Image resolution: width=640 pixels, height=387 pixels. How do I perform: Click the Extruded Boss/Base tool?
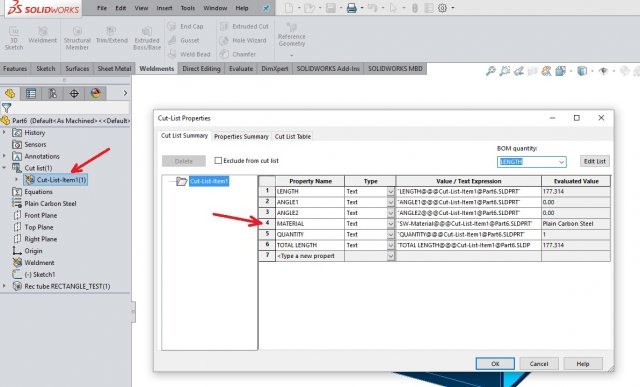point(147,38)
